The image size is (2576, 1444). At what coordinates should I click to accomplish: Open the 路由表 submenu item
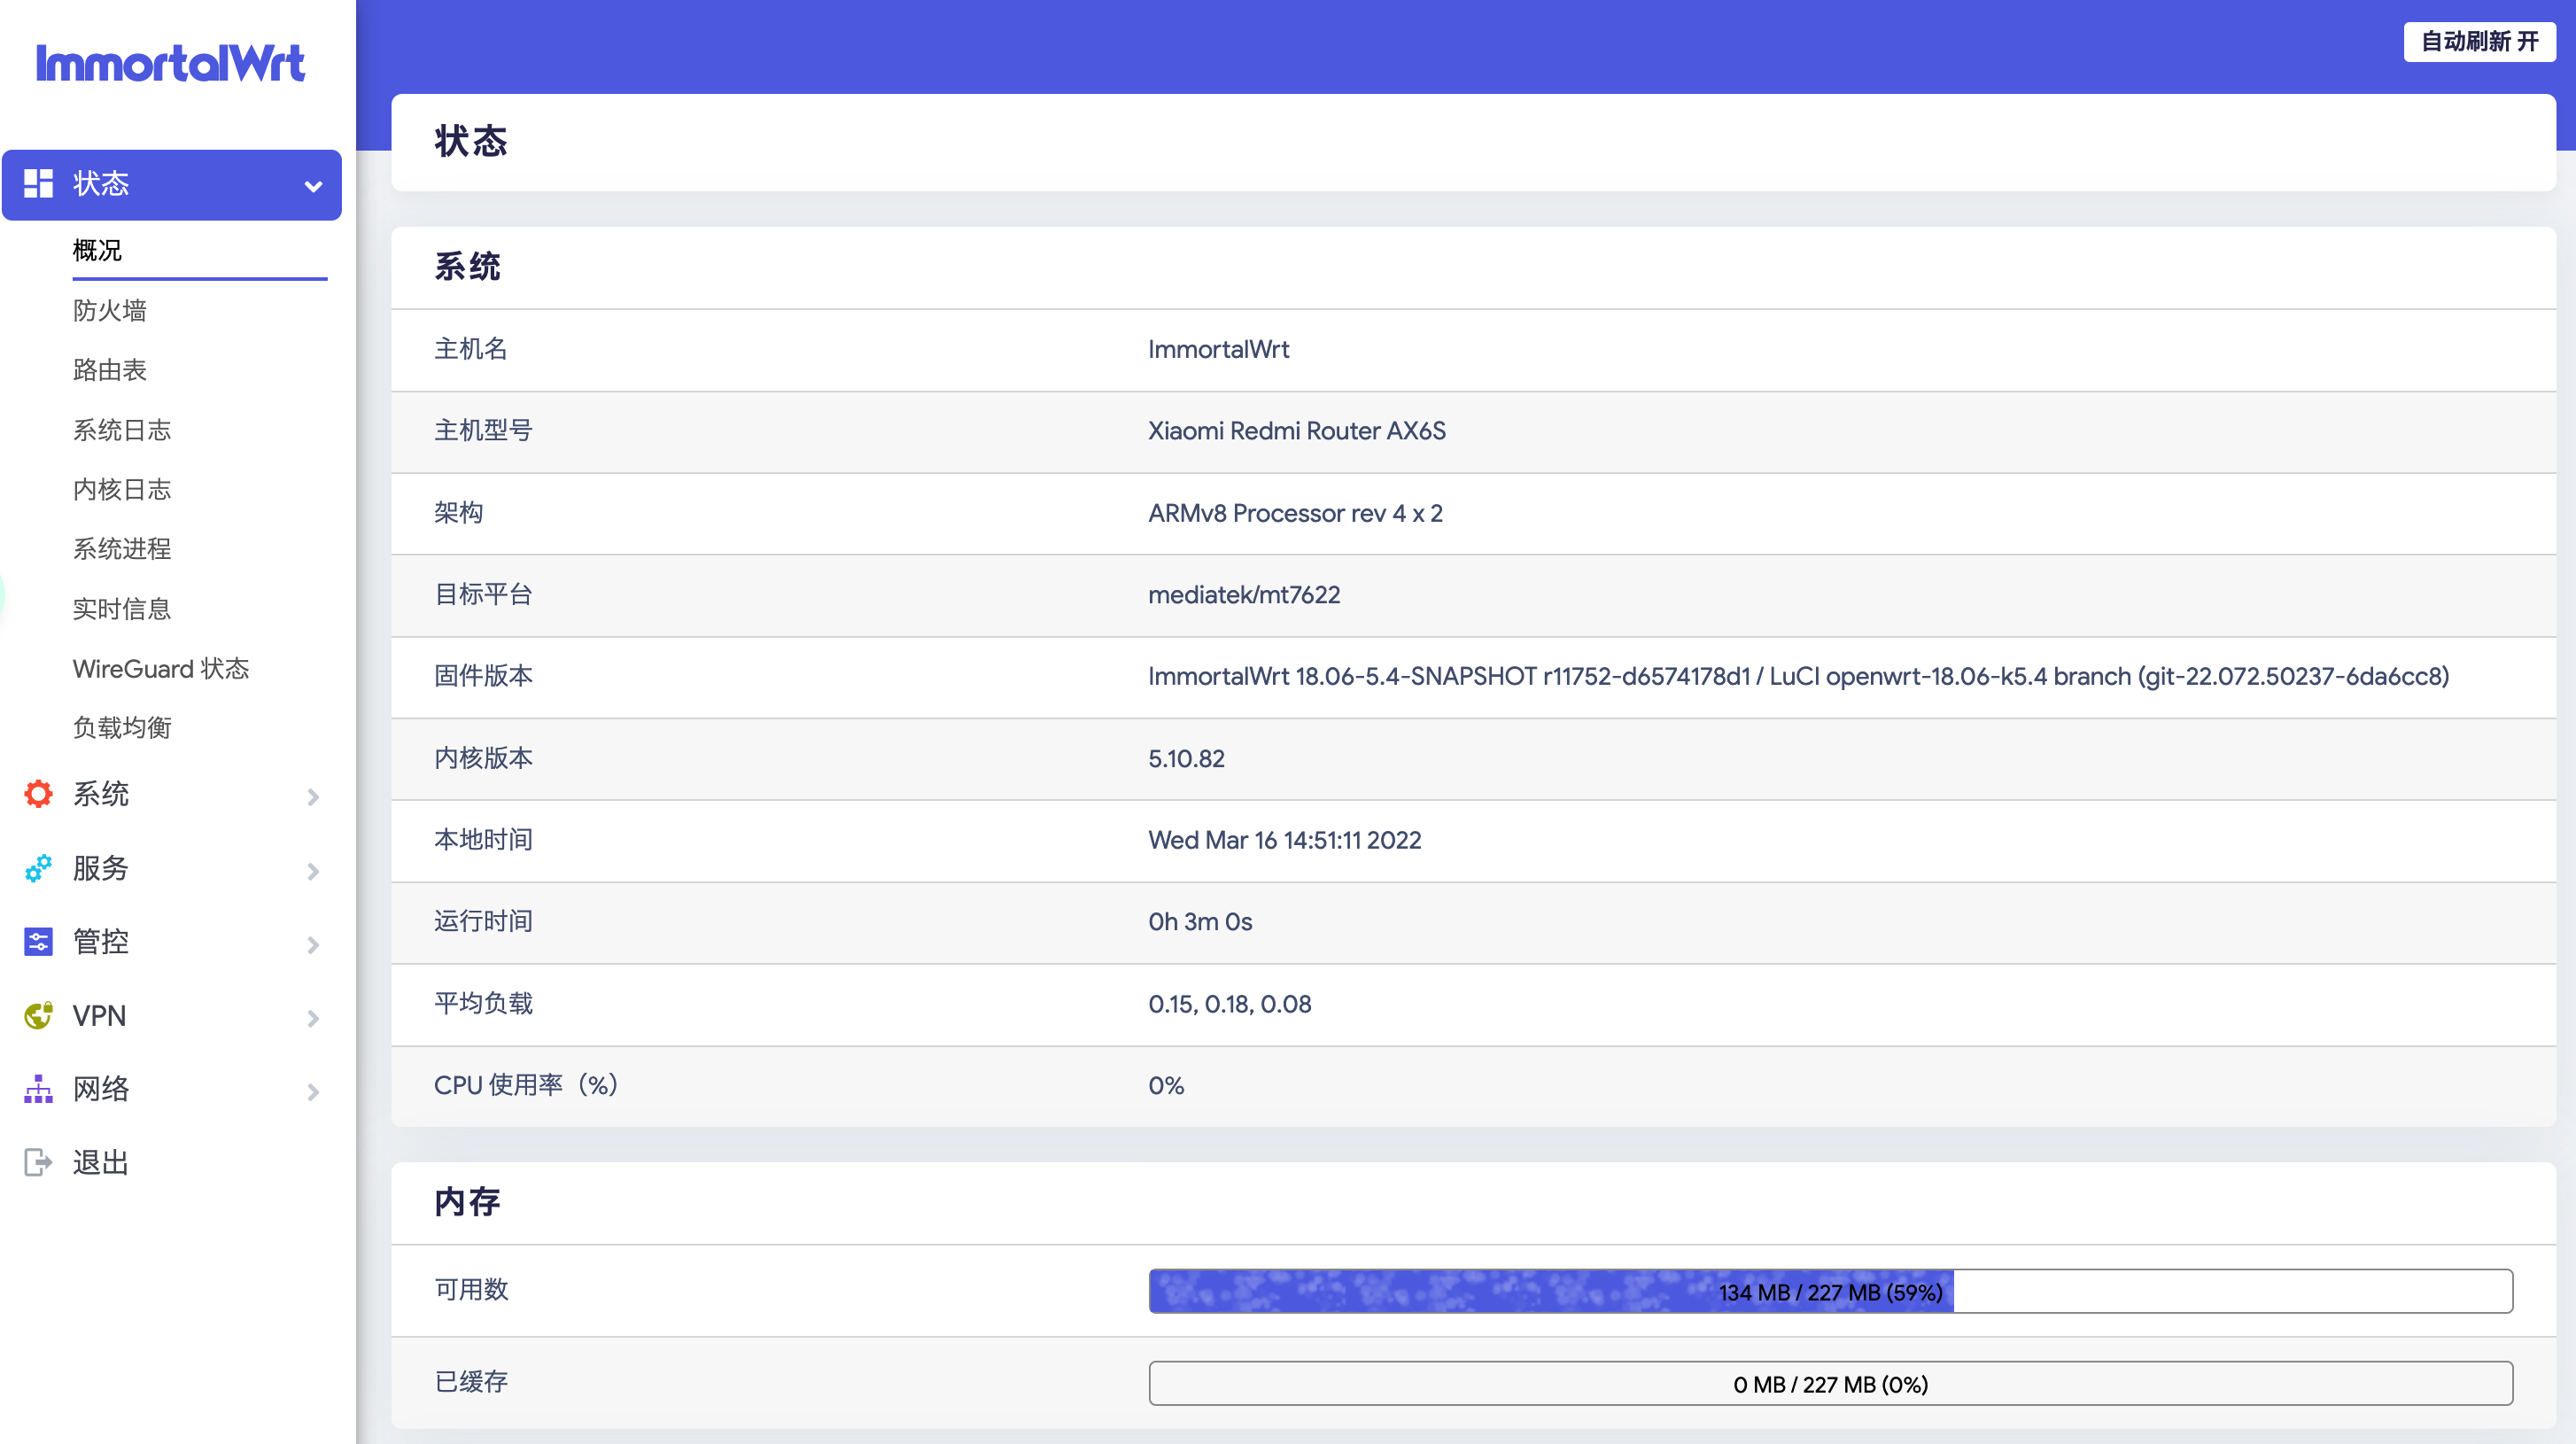110,370
